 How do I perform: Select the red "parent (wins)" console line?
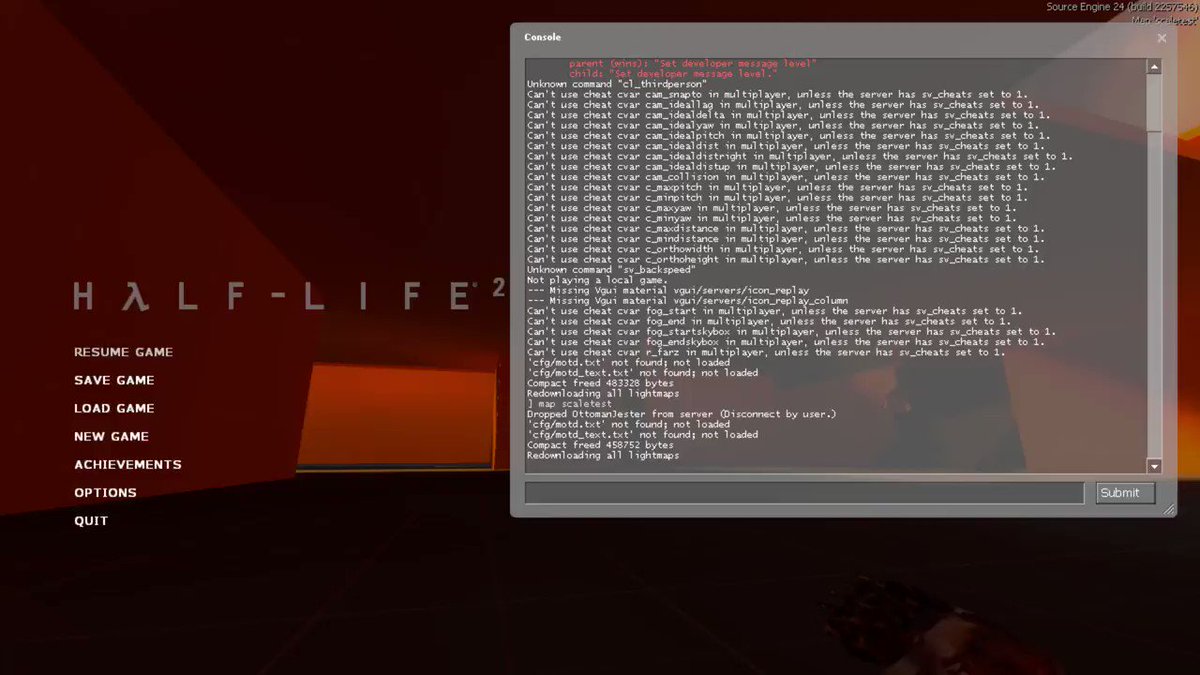[693, 63]
